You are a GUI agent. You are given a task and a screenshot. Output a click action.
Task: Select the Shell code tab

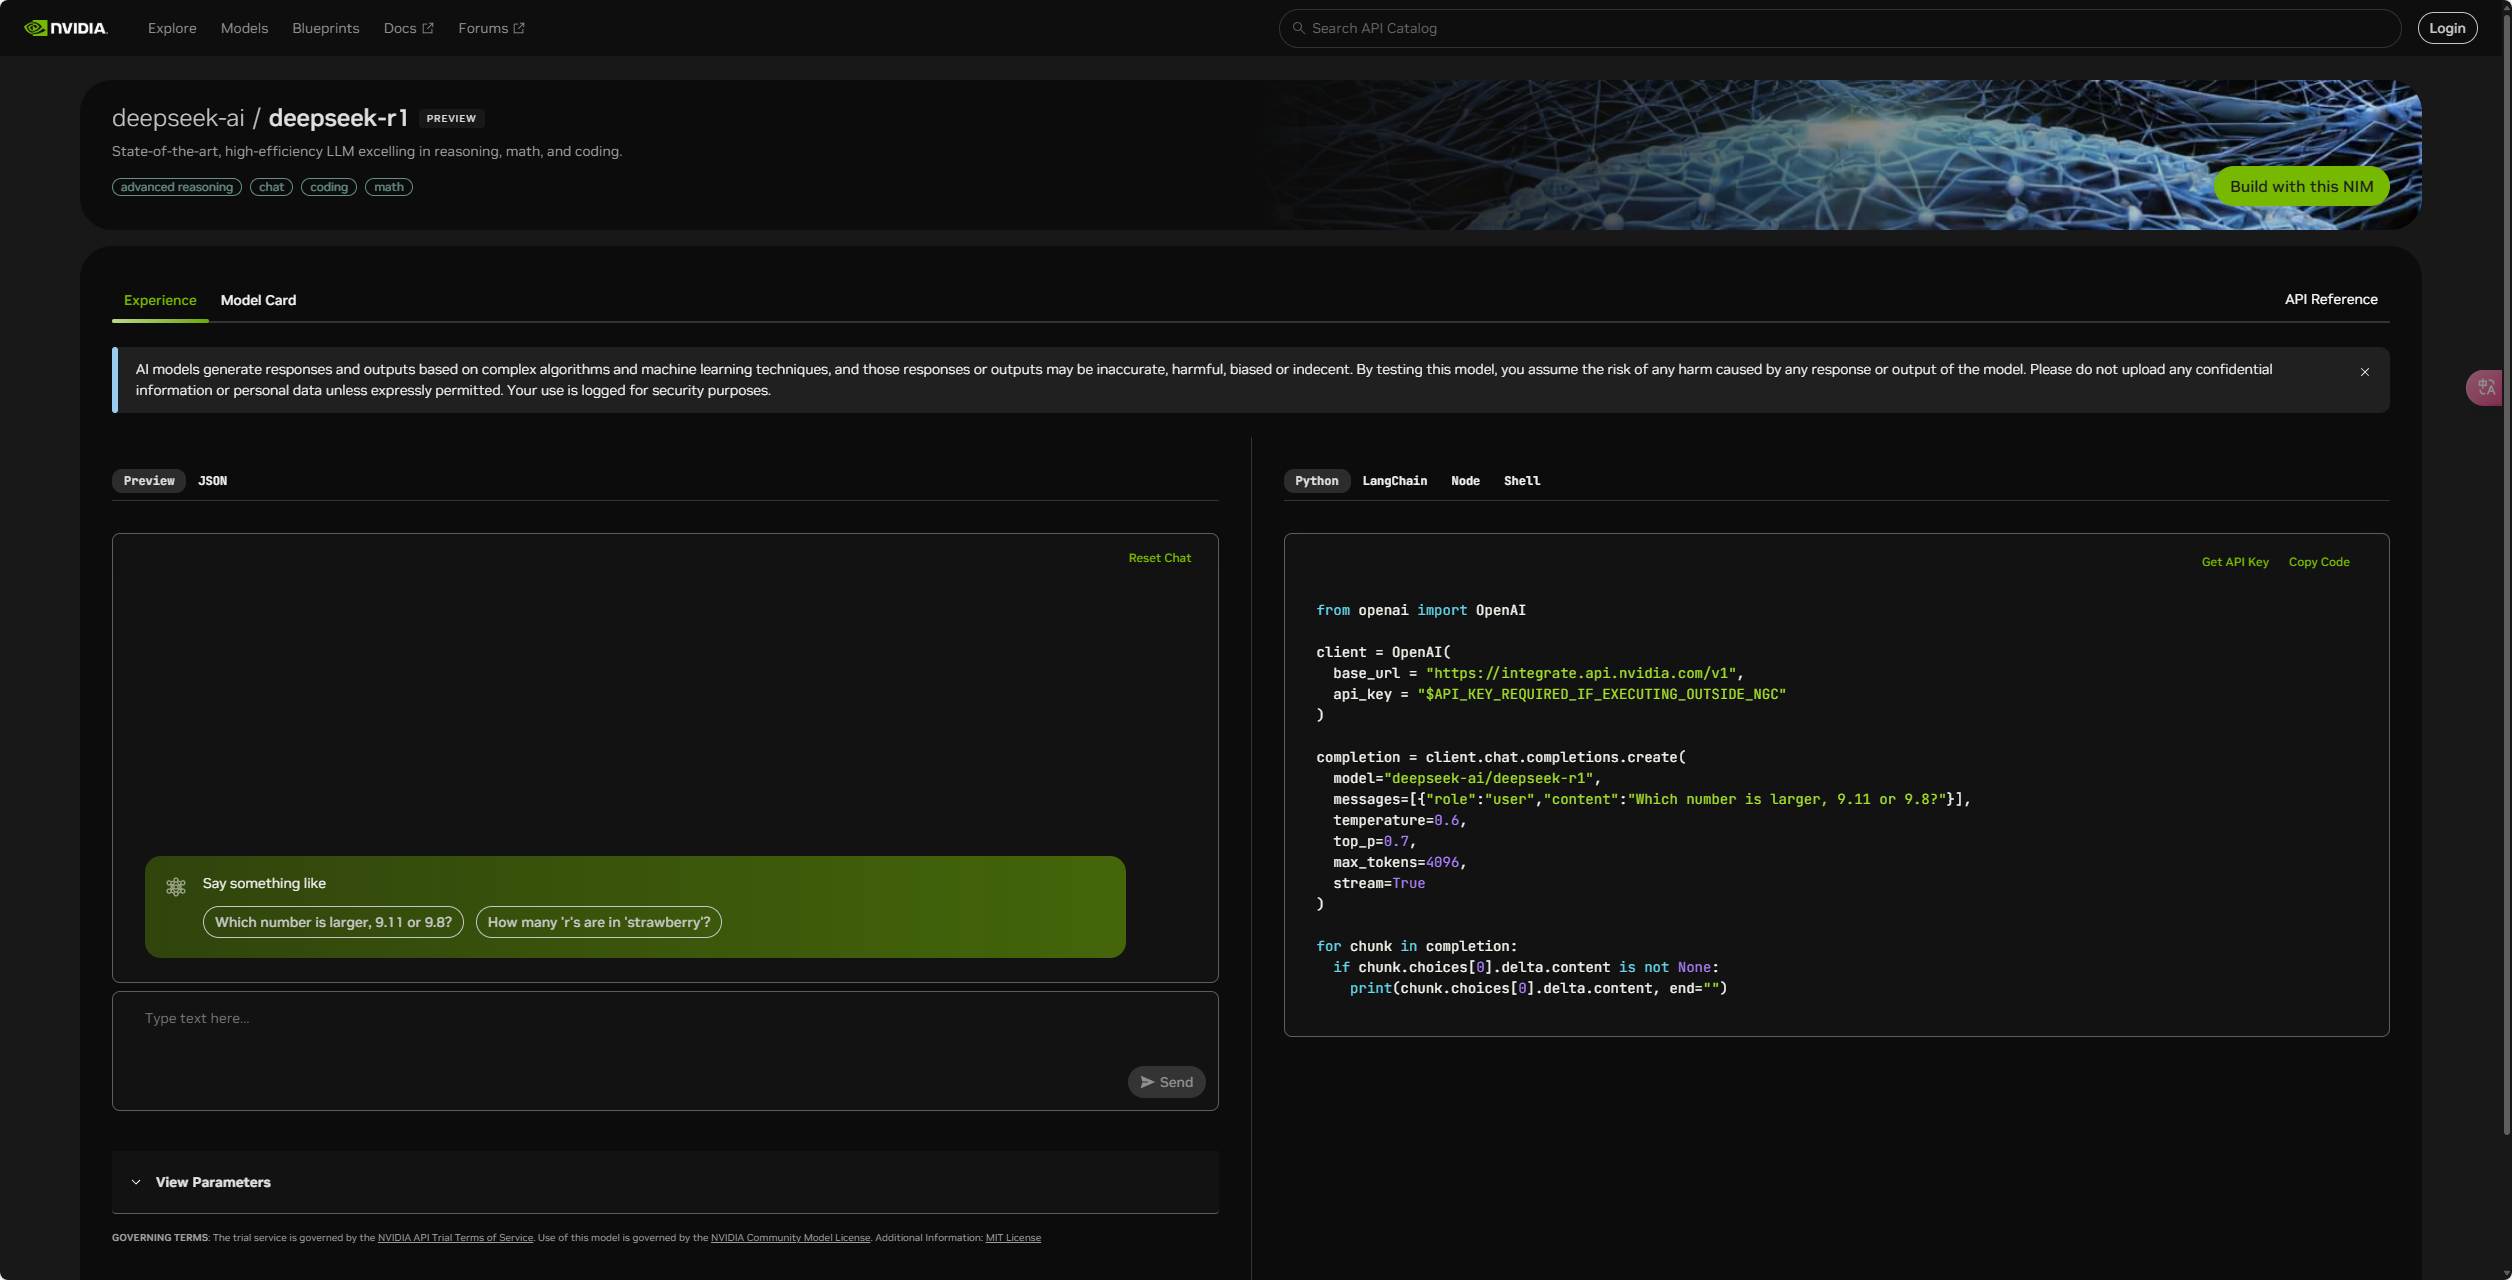click(x=1521, y=481)
